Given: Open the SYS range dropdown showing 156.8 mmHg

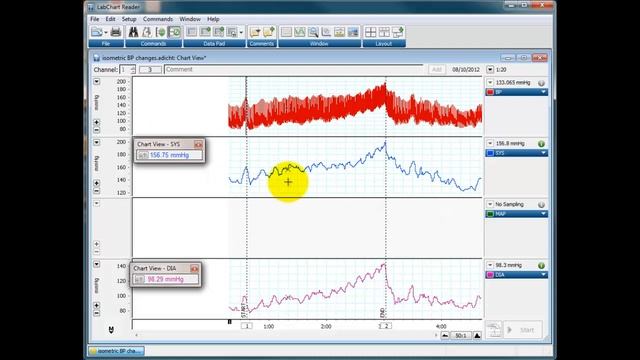Looking at the screenshot, I should click(x=490, y=143).
